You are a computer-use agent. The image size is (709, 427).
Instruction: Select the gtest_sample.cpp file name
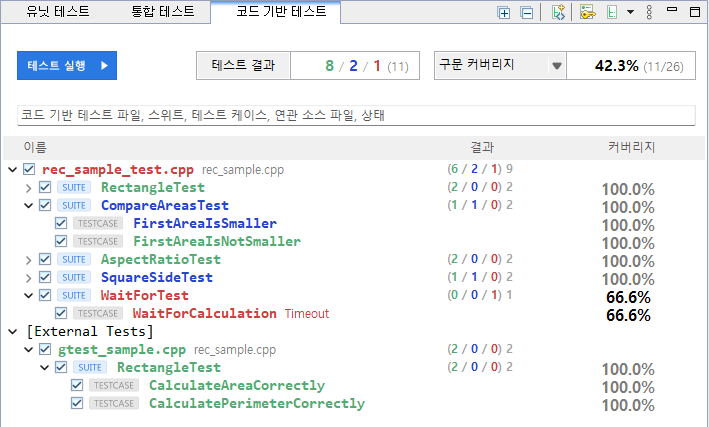click(122, 350)
